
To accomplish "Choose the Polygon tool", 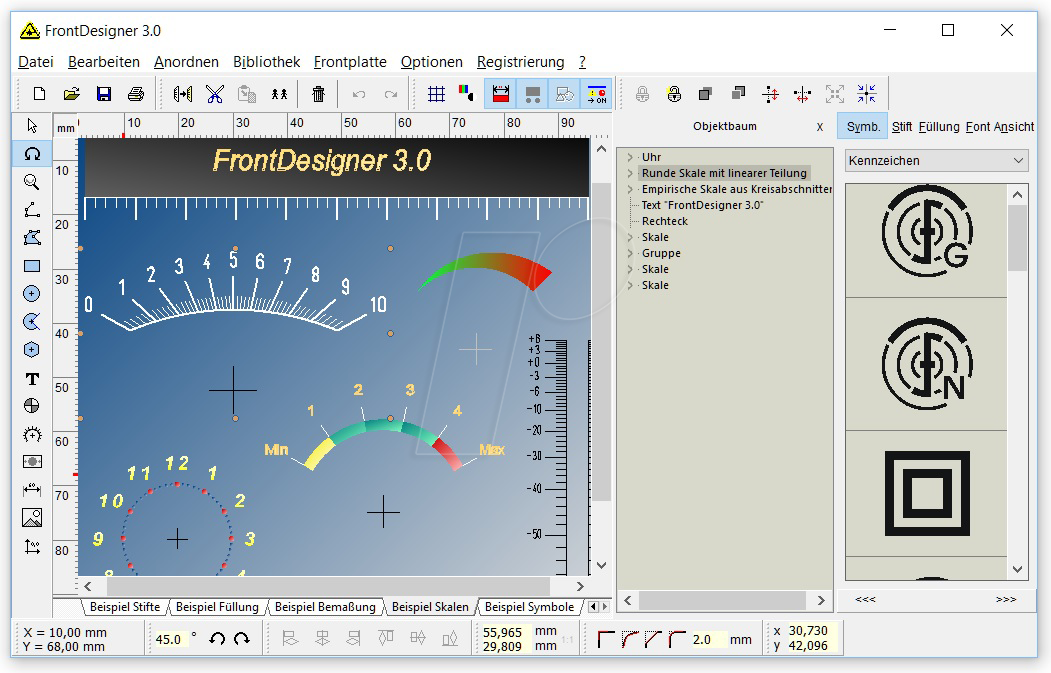I will pos(31,237).
